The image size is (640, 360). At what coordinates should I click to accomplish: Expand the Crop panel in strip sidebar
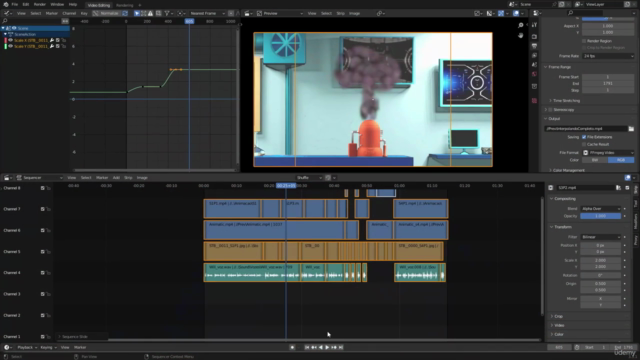558,316
